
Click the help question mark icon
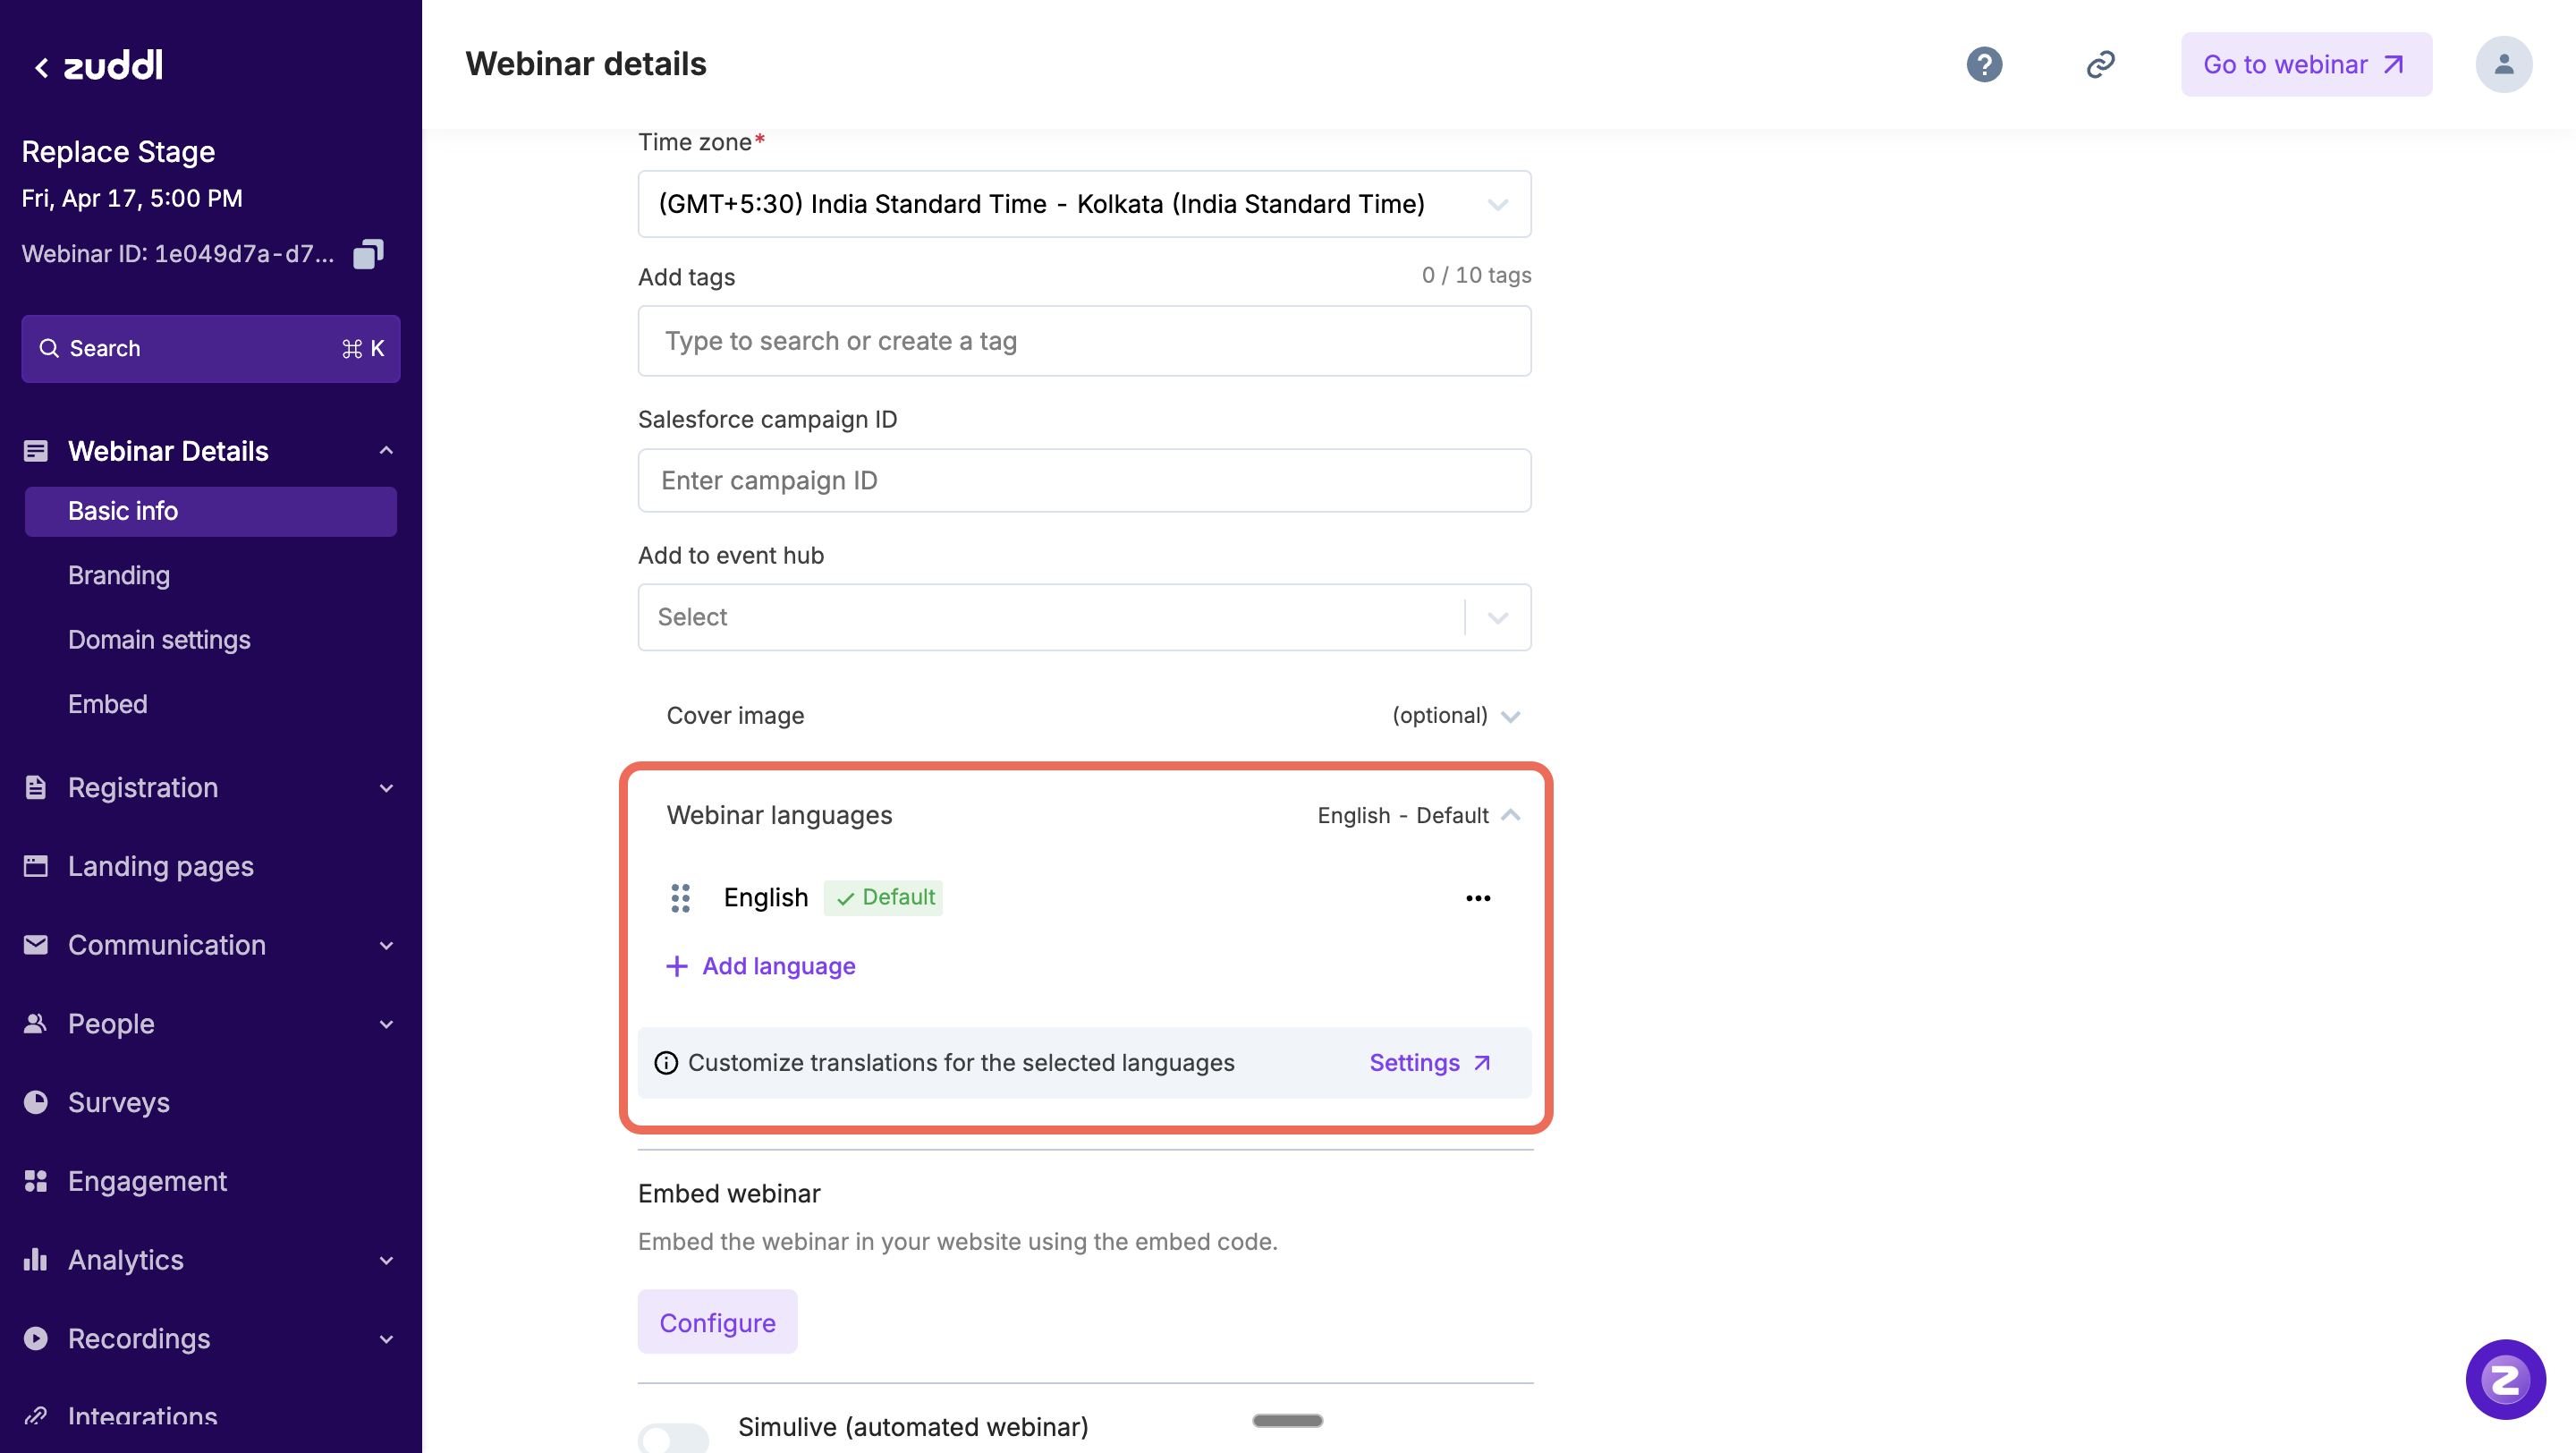point(1984,65)
